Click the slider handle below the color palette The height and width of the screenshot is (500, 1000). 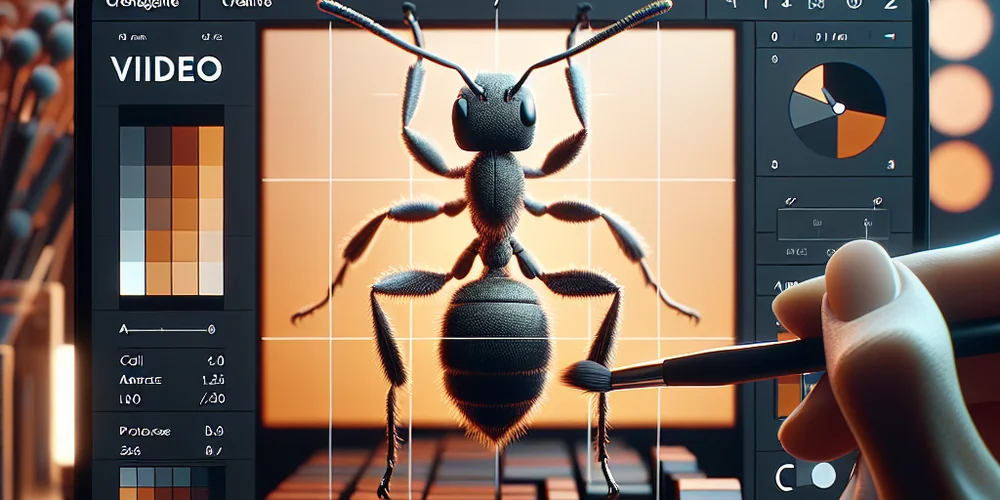click(x=211, y=330)
